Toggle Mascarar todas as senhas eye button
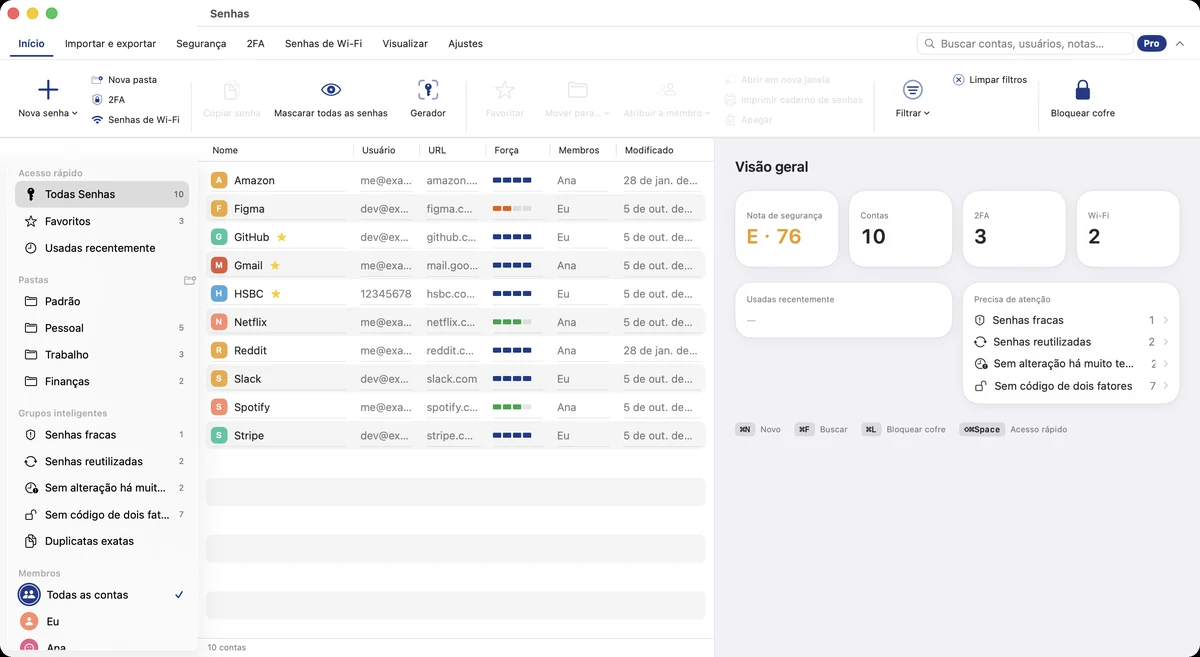The width and height of the screenshot is (1200, 657). point(331,99)
